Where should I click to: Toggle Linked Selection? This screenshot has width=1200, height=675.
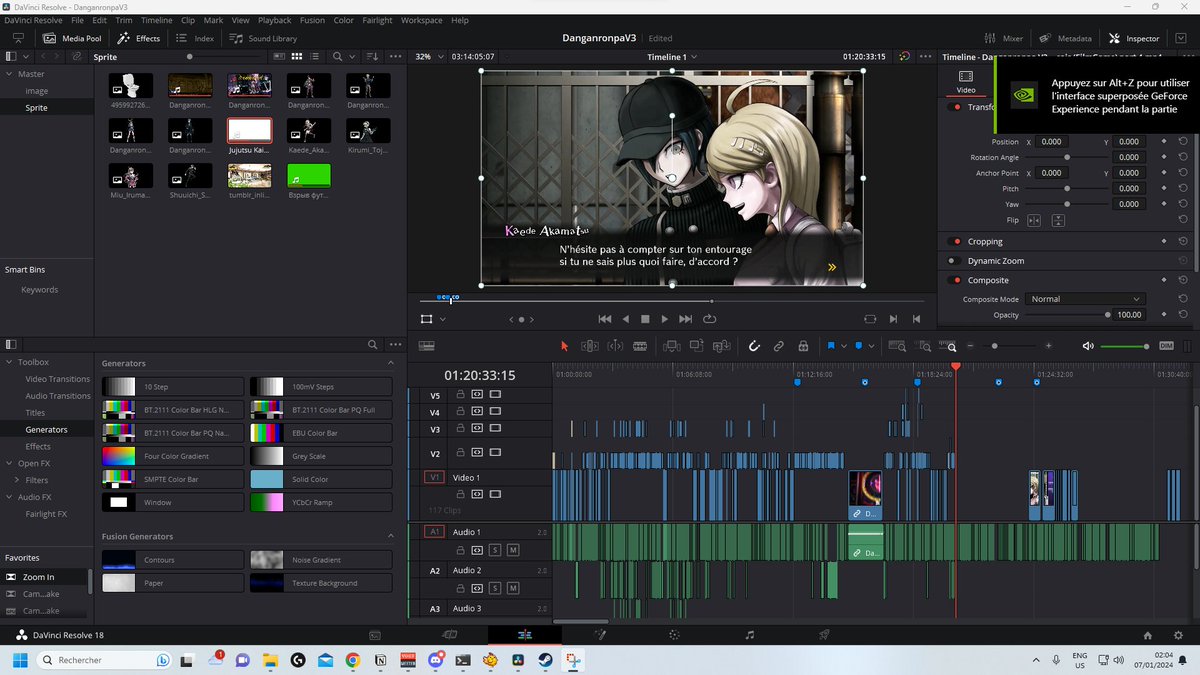pos(779,346)
